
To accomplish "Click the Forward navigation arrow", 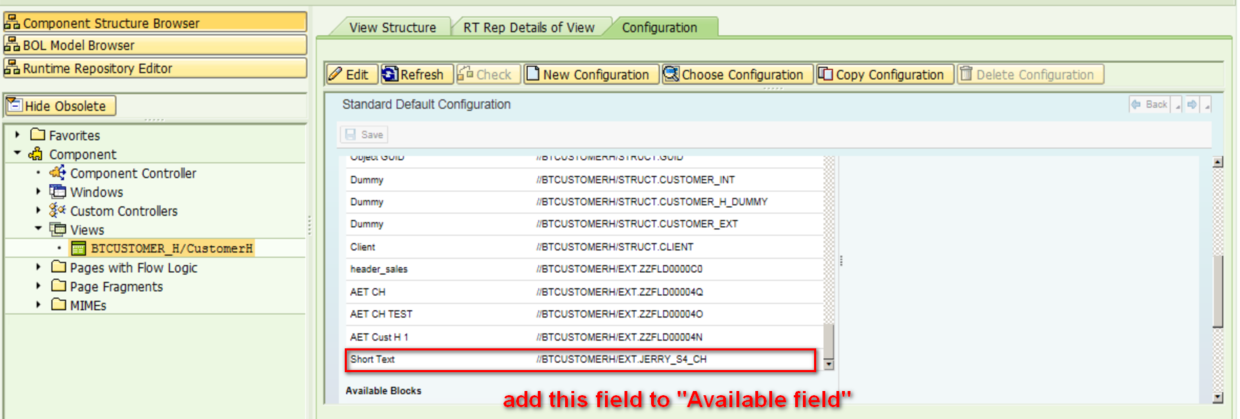I will coord(1193,105).
